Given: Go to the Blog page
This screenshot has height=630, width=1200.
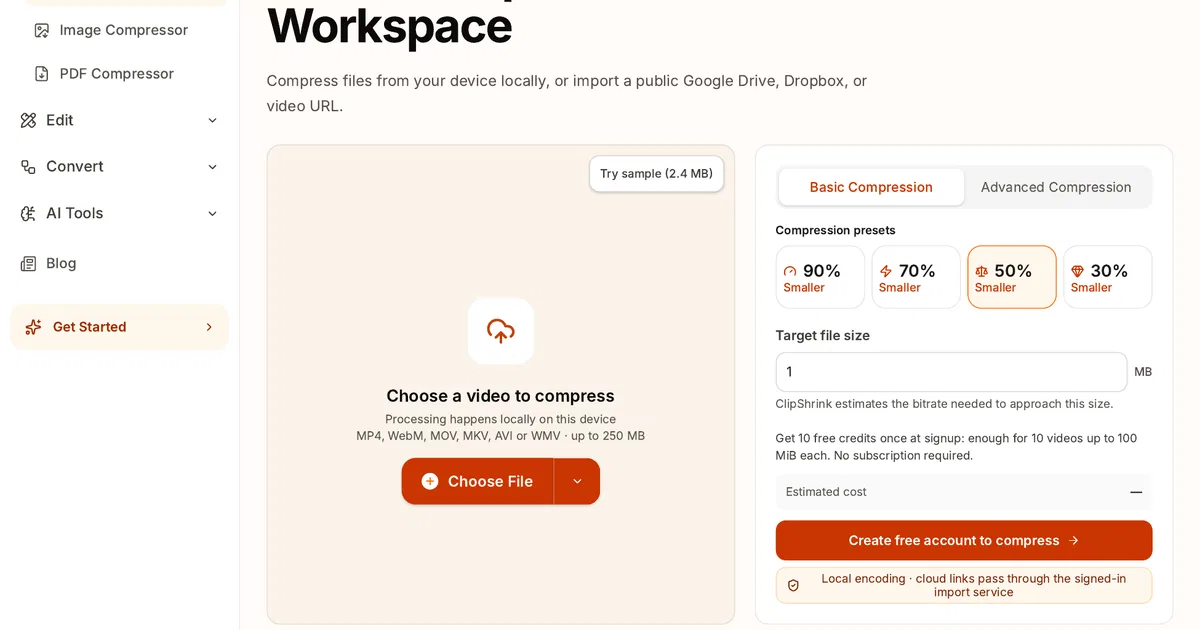Looking at the screenshot, I should (61, 263).
